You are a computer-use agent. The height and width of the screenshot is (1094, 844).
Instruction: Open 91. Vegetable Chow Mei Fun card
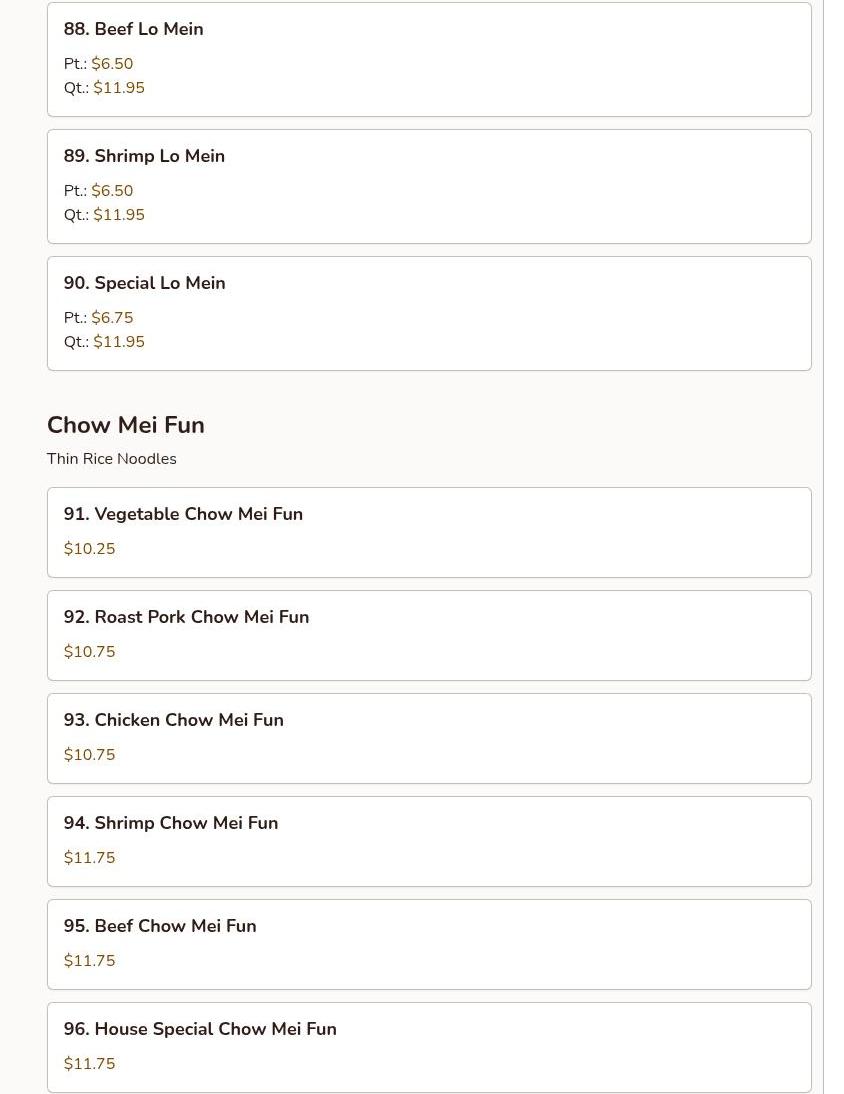coord(184,514)
